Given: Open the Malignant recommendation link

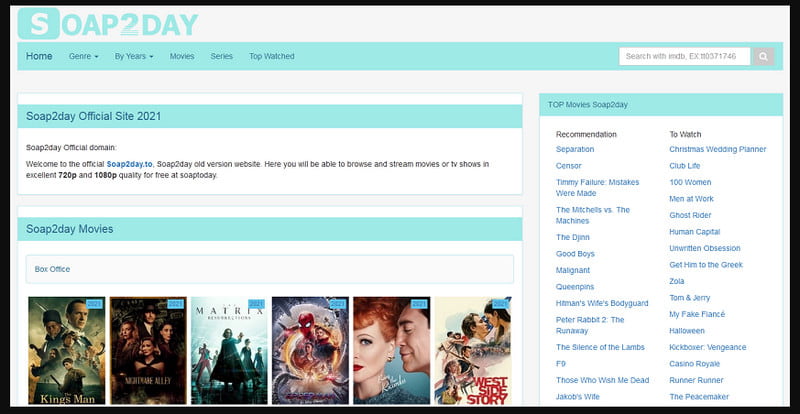Looking at the screenshot, I should pyautogui.click(x=574, y=270).
